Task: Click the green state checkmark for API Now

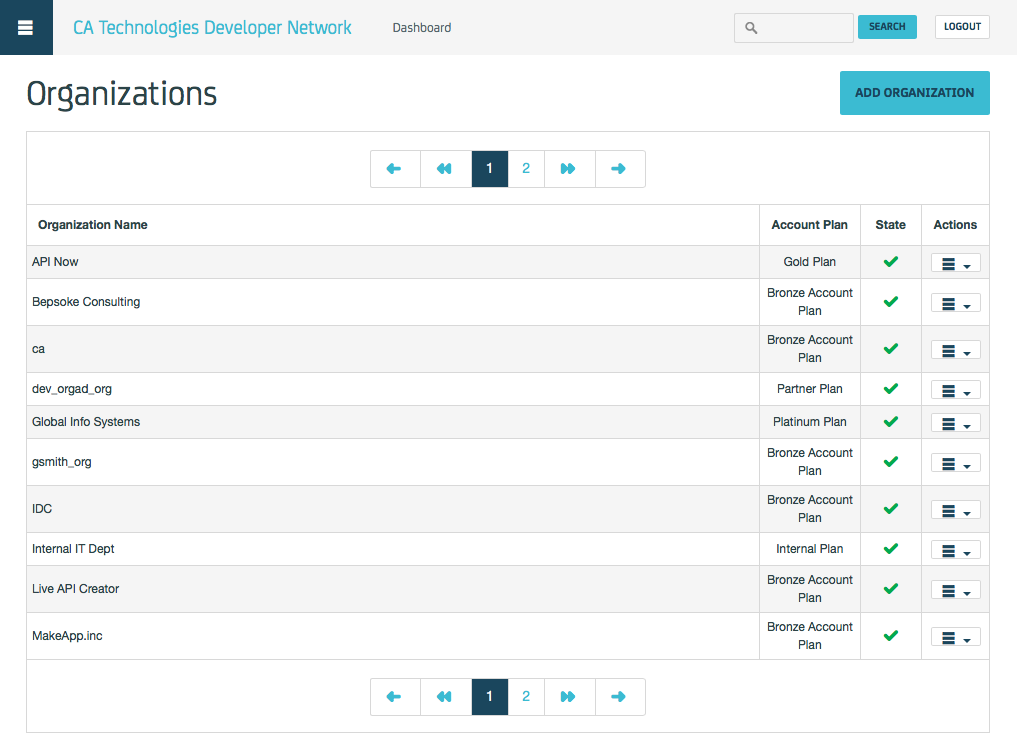Action: [890, 262]
